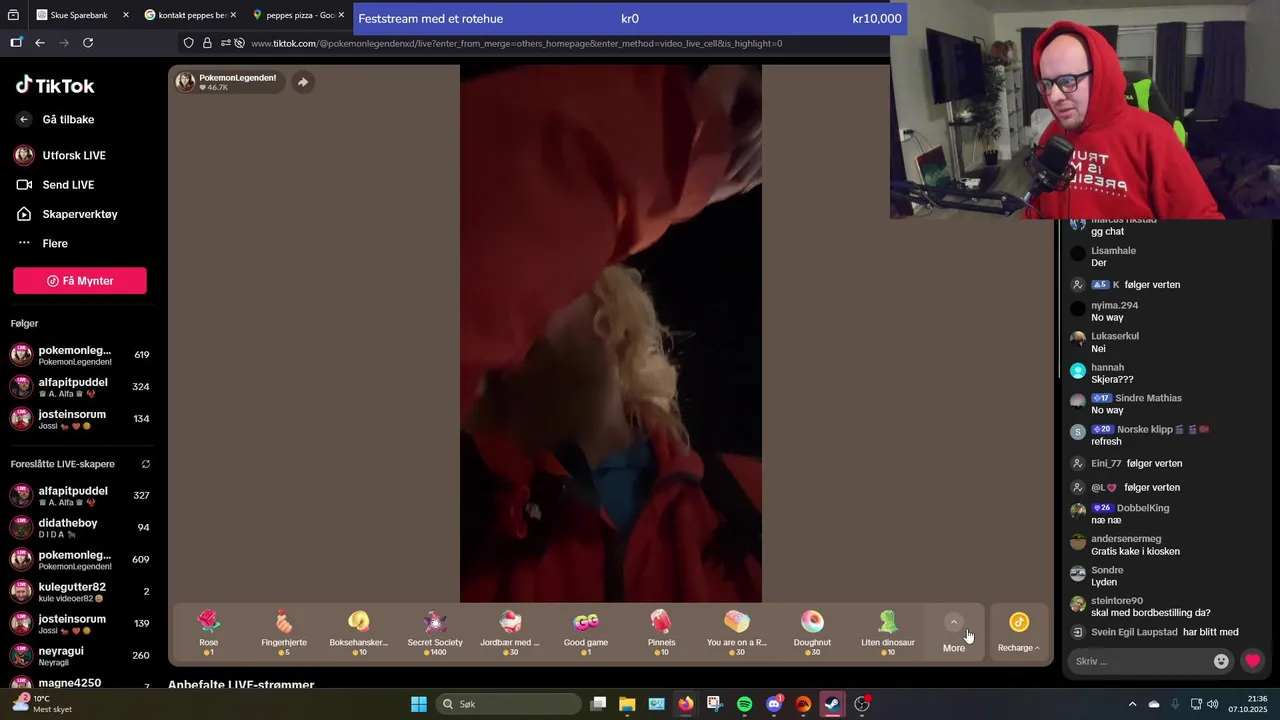
Task: Click the volume speaker tray icon
Action: (1212, 704)
